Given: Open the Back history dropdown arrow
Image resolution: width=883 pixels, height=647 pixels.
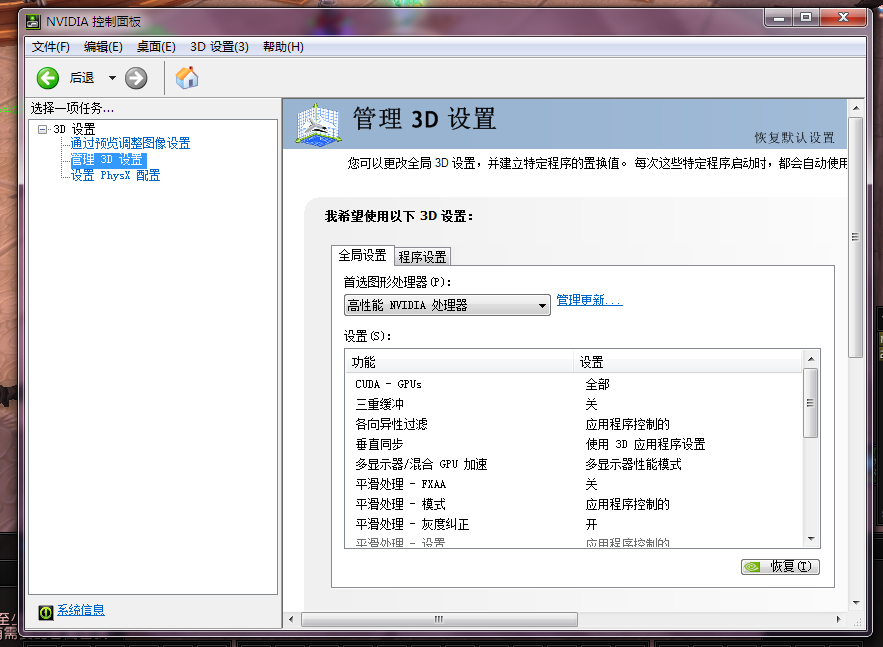Looking at the screenshot, I should click(112, 78).
